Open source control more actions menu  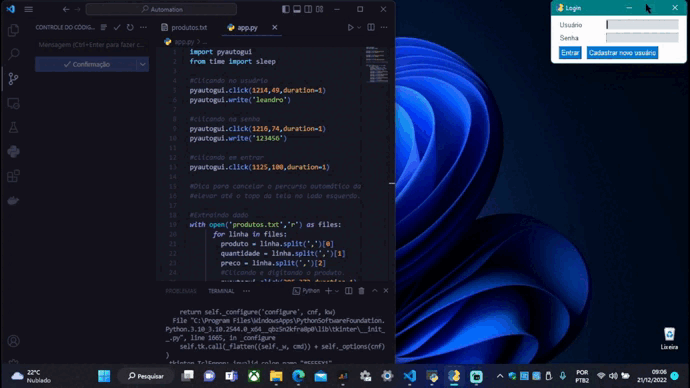[143, 27]
